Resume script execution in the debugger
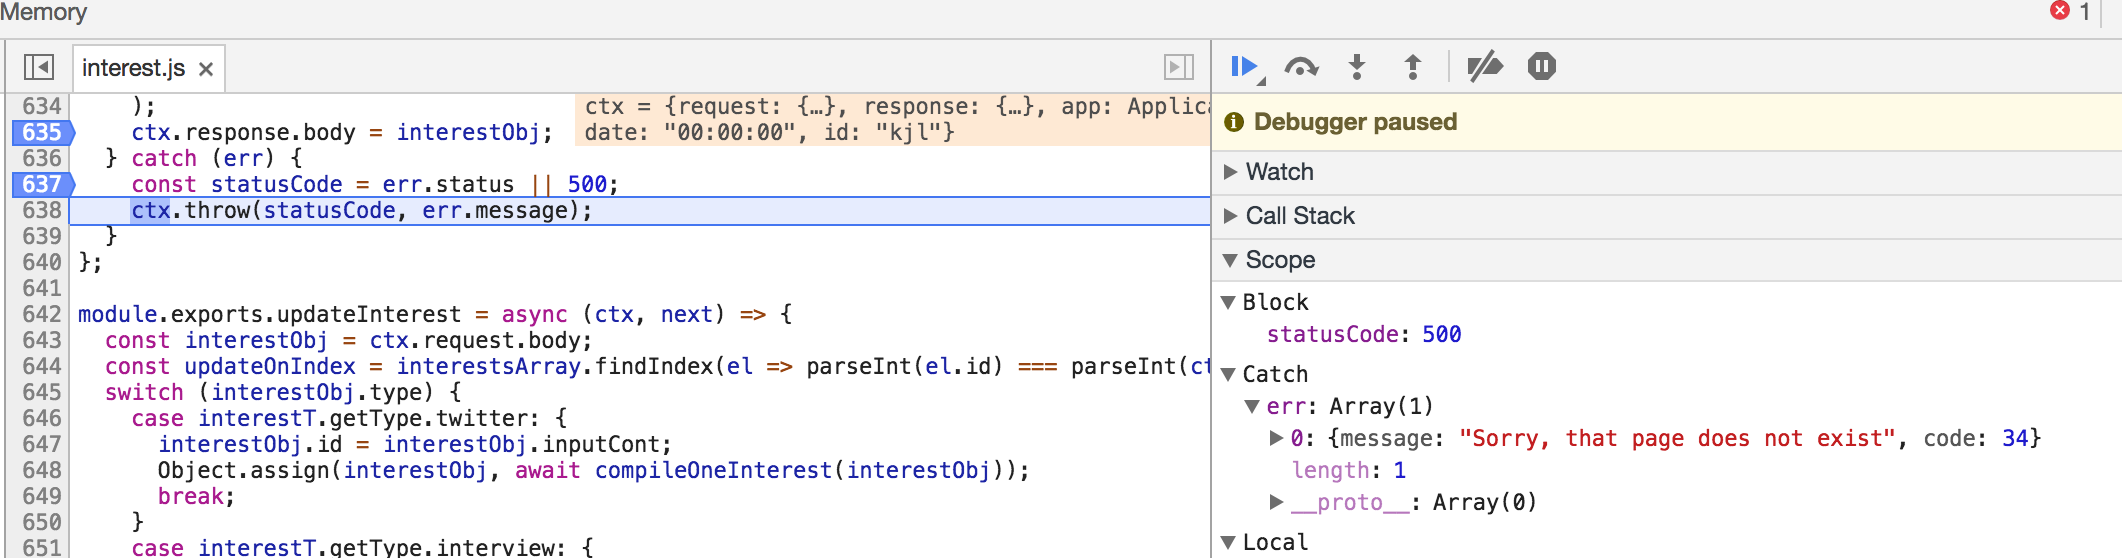Viewport: 2122px width, 558px height. click(1244, 67)
